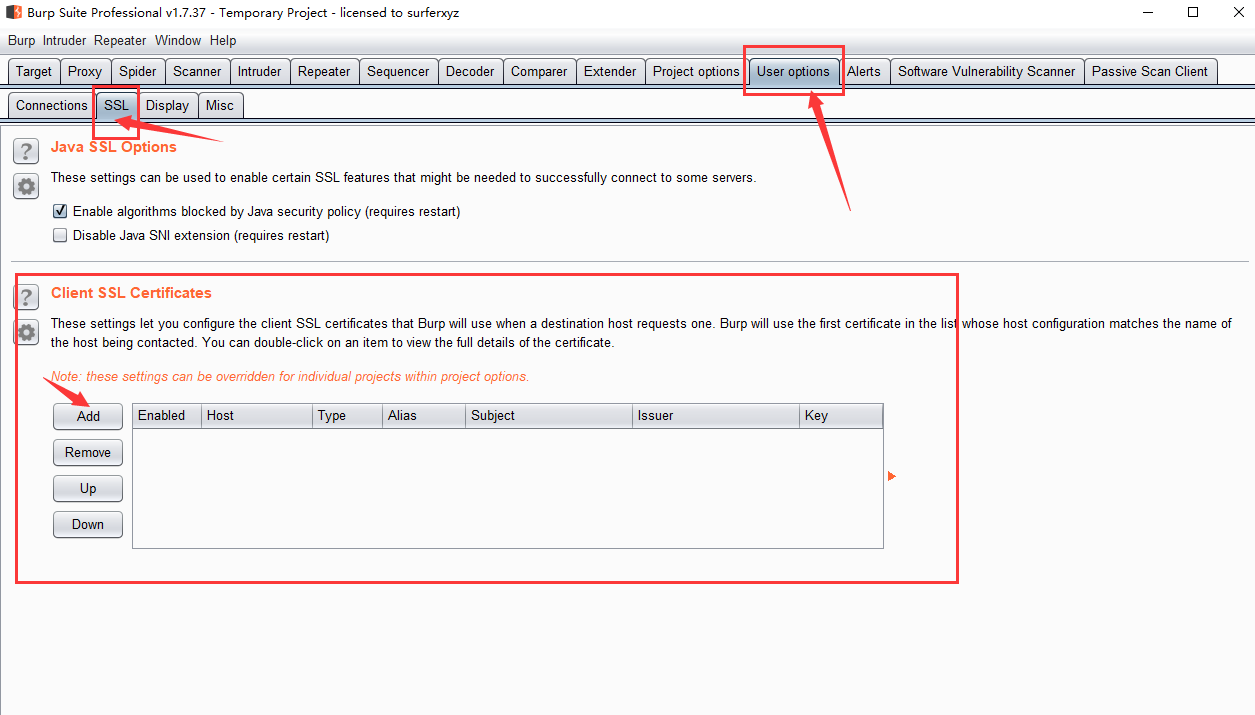Image resolution: width=1255 pixels, height=715 pixels.
Task: Switch to the Scanner tab
Action: [x=197, y=72]
